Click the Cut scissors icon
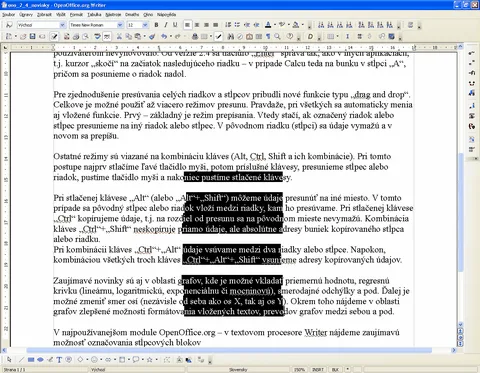Viewport: 480px width, 373px height. (x=119, y=36)
